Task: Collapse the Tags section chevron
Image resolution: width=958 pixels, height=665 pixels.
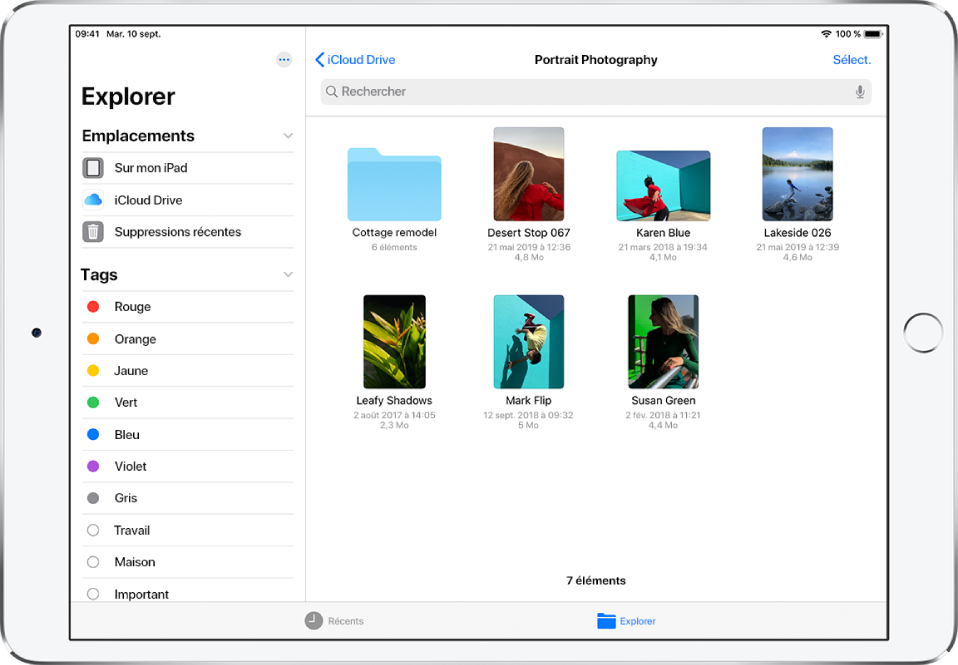Action: [288, 274]
